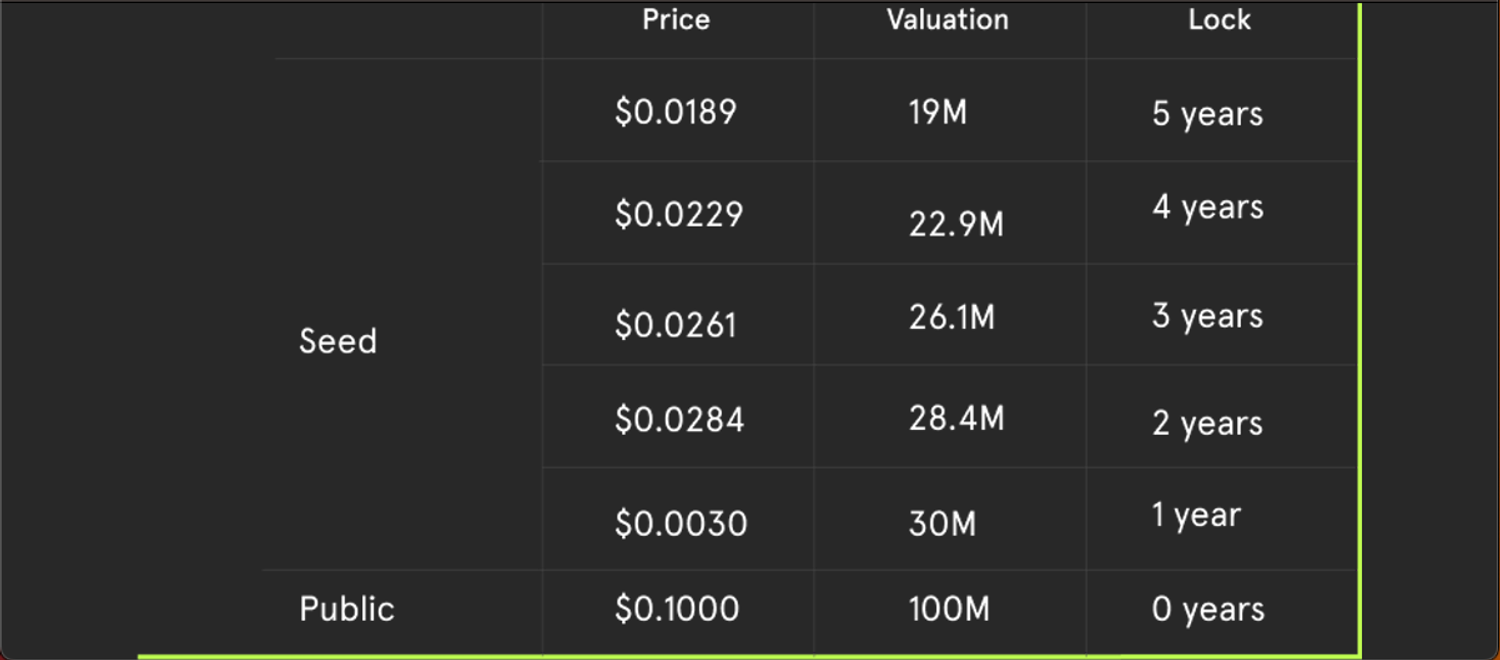Click the $0.0229 price cell
This screenshot has width=1500, height=660.
point(679,214)
